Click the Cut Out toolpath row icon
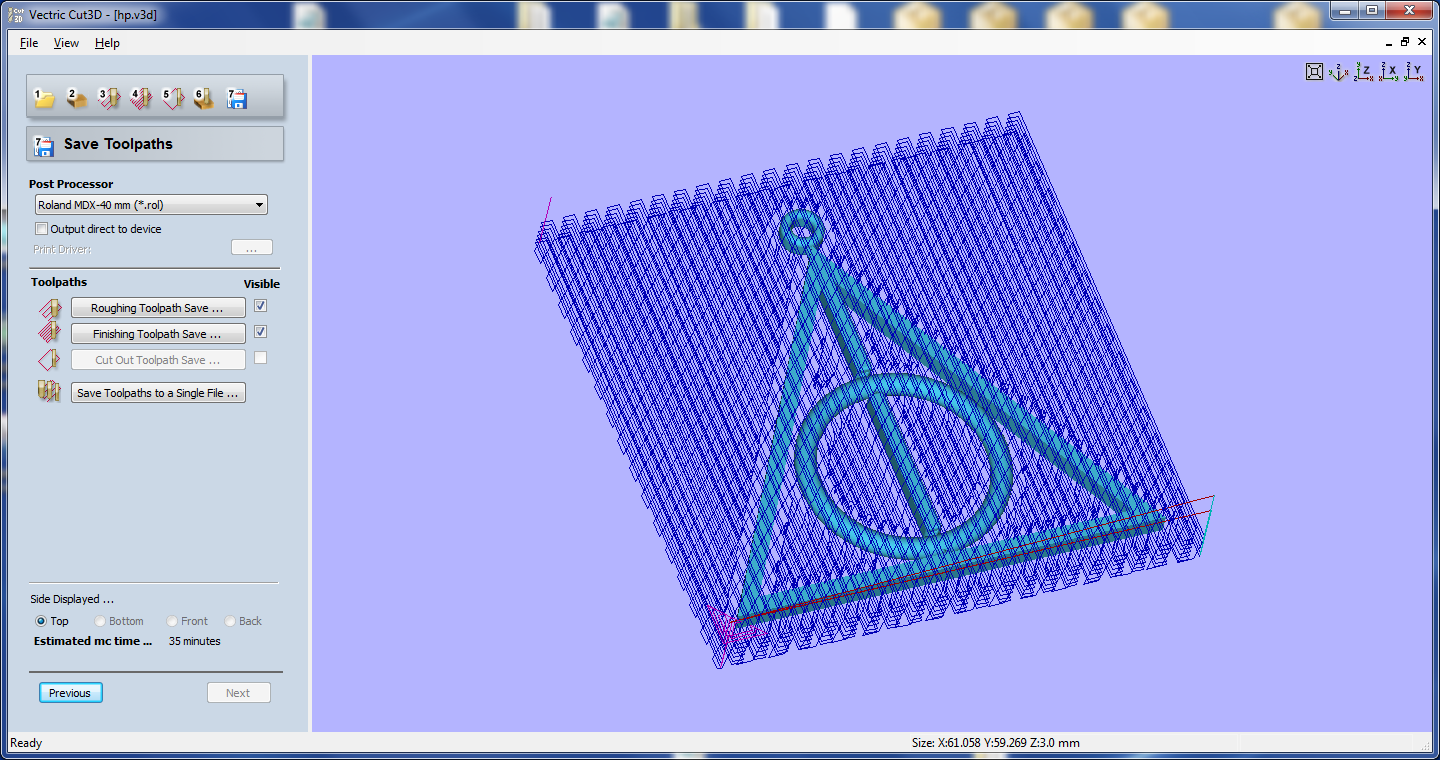 49,360
